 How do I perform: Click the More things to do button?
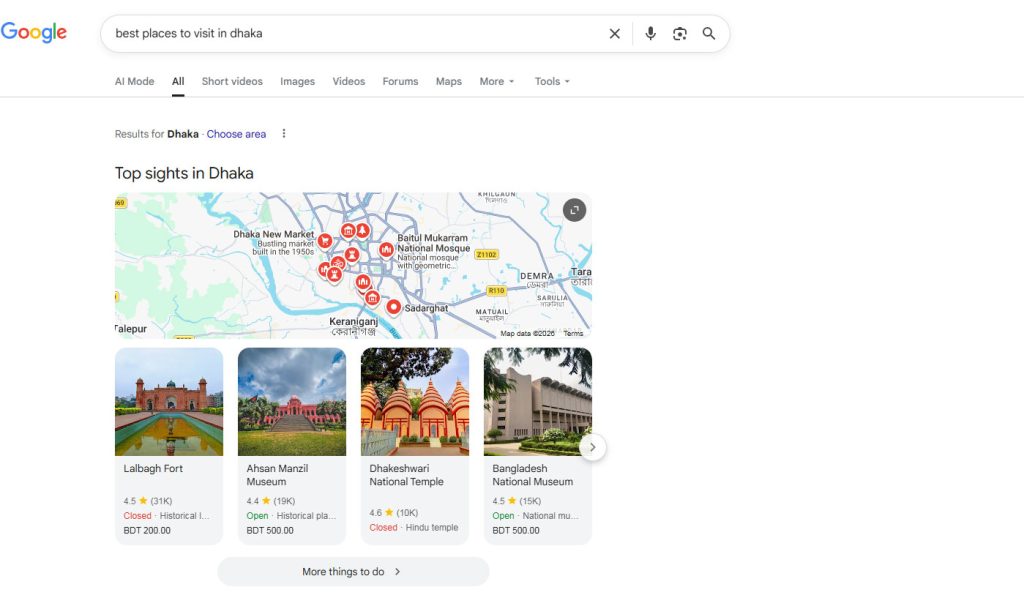click(x=352, y=572)
